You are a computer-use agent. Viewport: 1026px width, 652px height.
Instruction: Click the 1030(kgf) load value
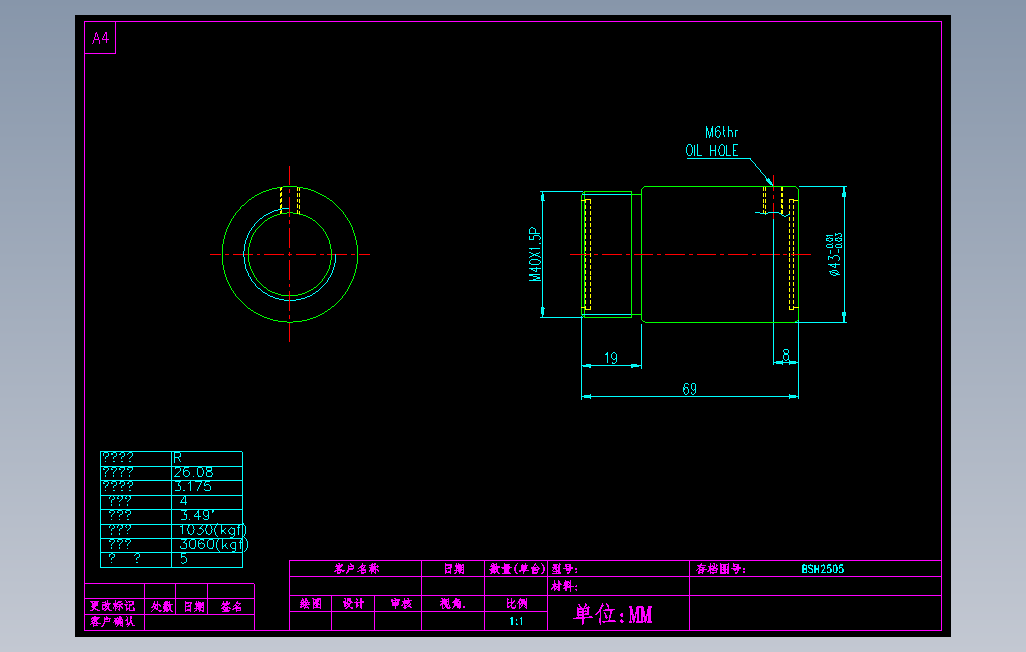[213, 530]
